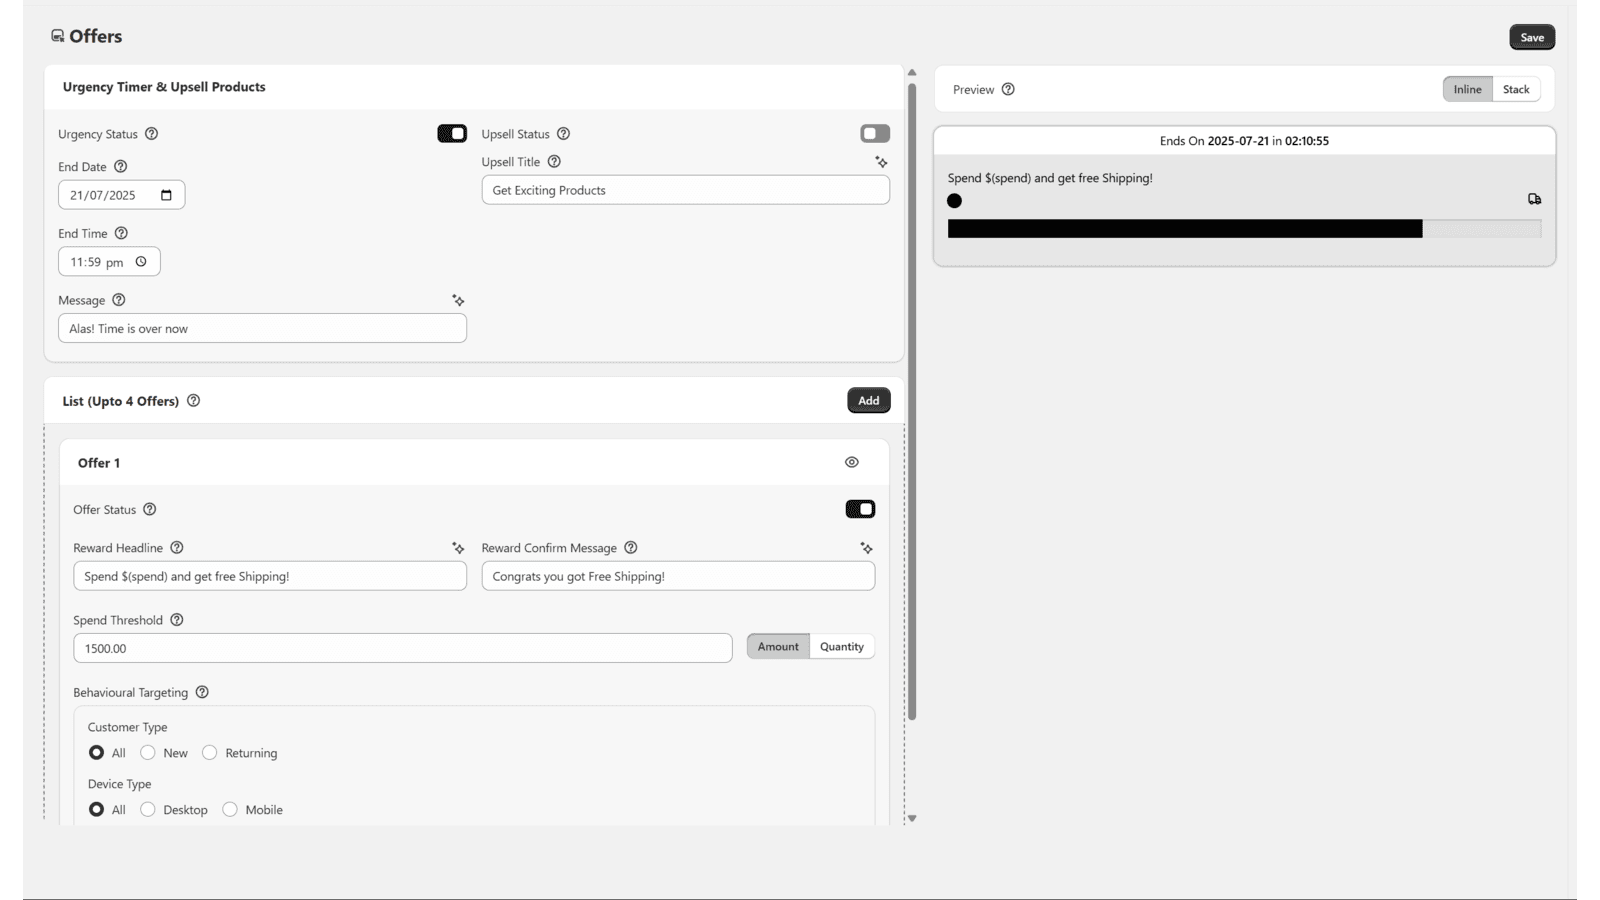Select Mobile device type radio button

pyautogui.click(x=230, y=810)
